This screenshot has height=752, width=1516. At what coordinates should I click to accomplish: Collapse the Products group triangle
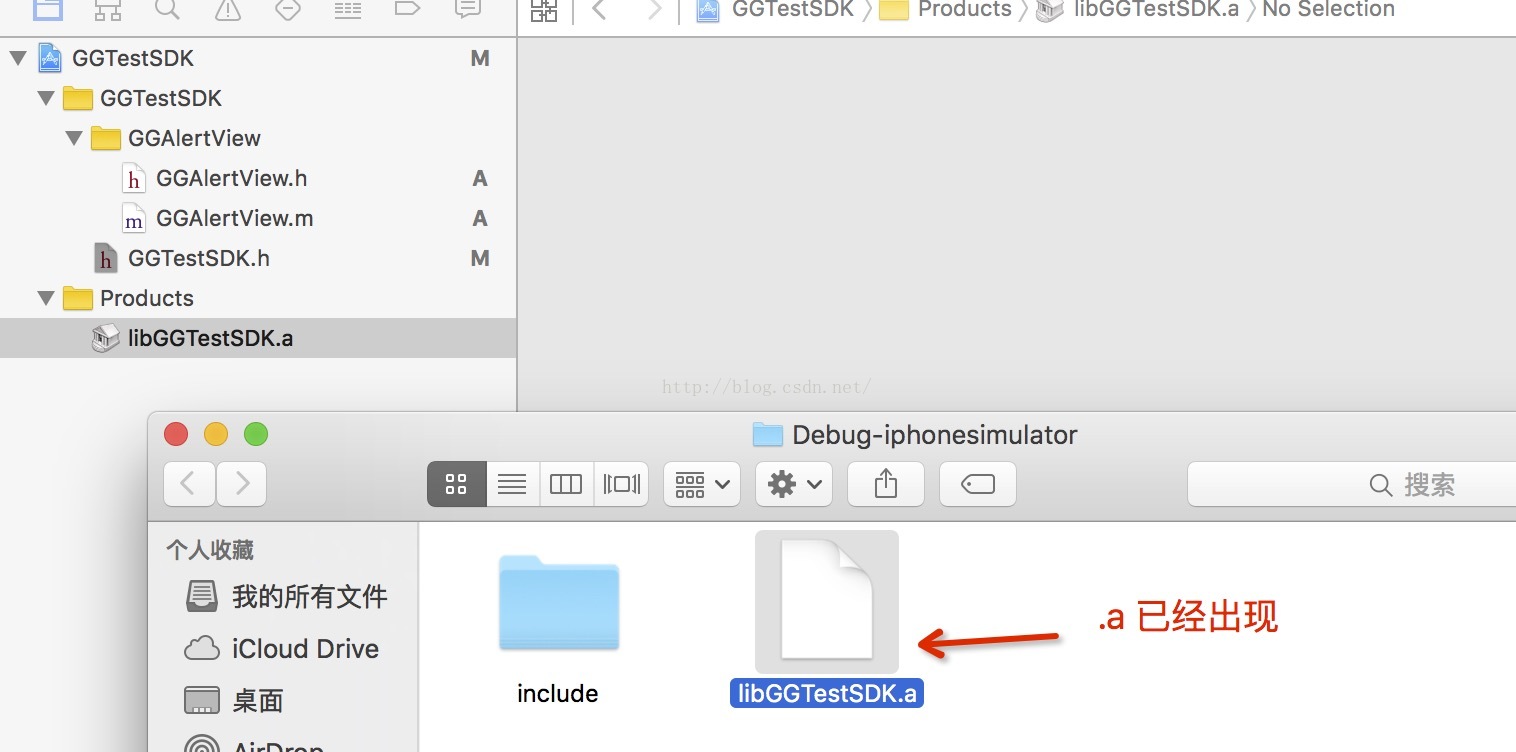point(45,299)
